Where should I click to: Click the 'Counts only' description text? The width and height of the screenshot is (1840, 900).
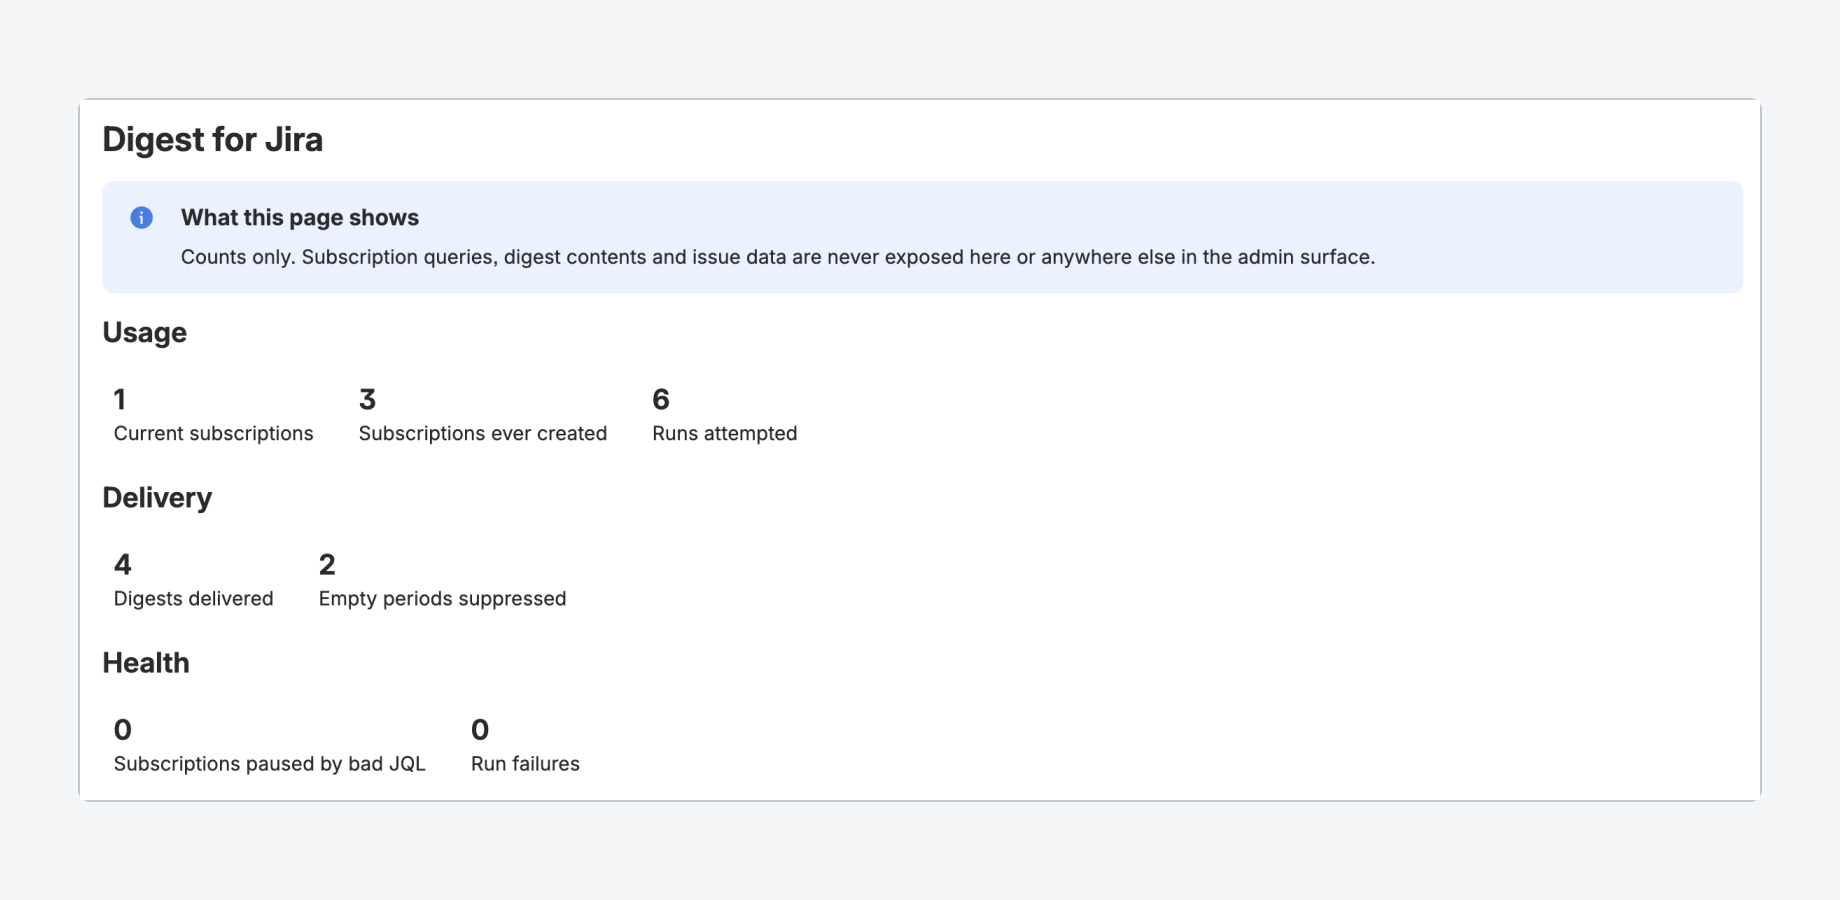click(x=778, y=257)
